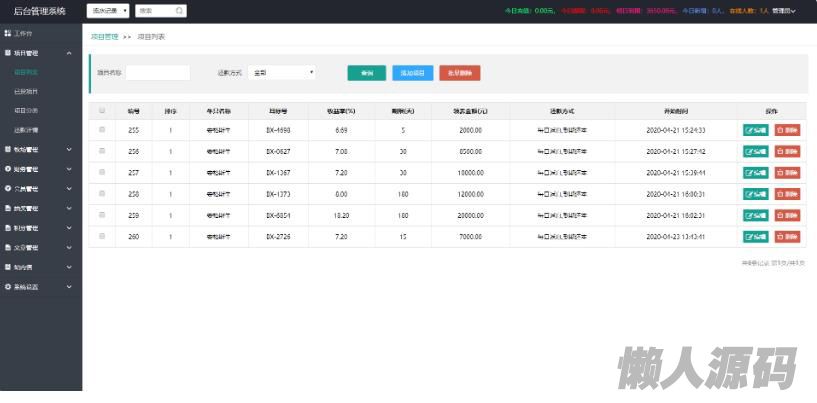Check the checkbox for row 259
The width and height of the screenshot is (817, 403).
click(102, 215)
